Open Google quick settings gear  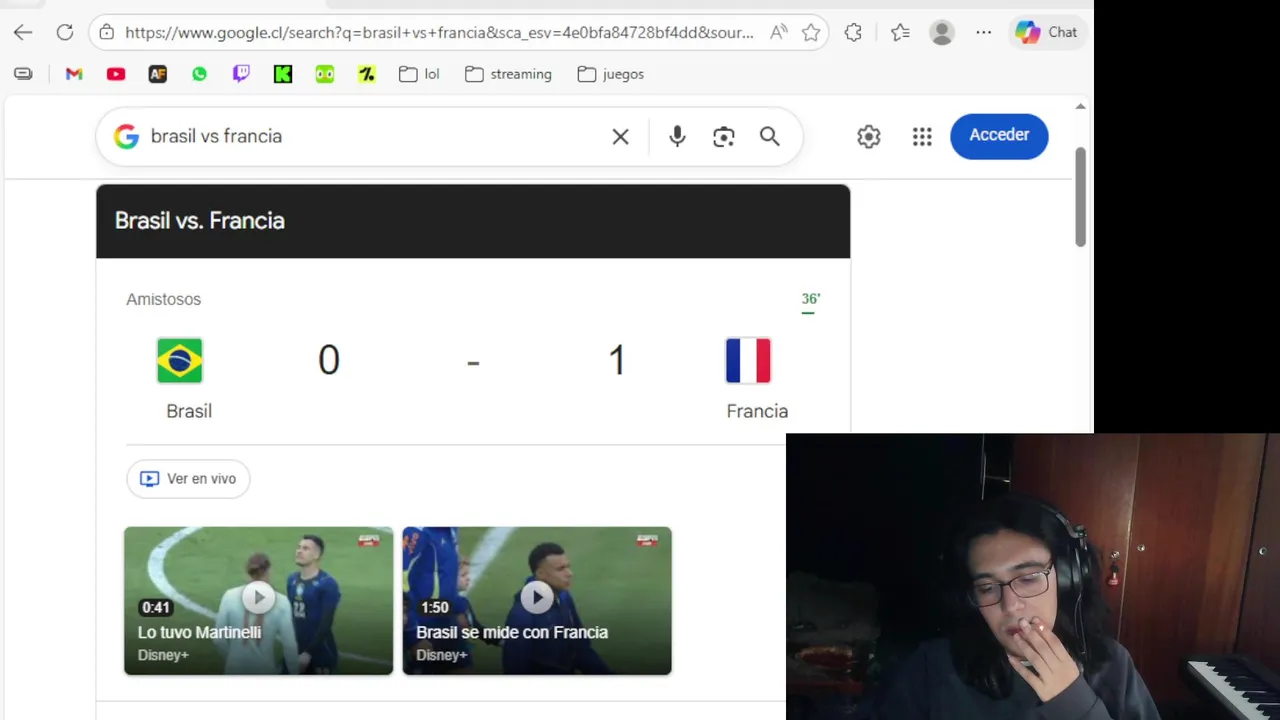868,136
